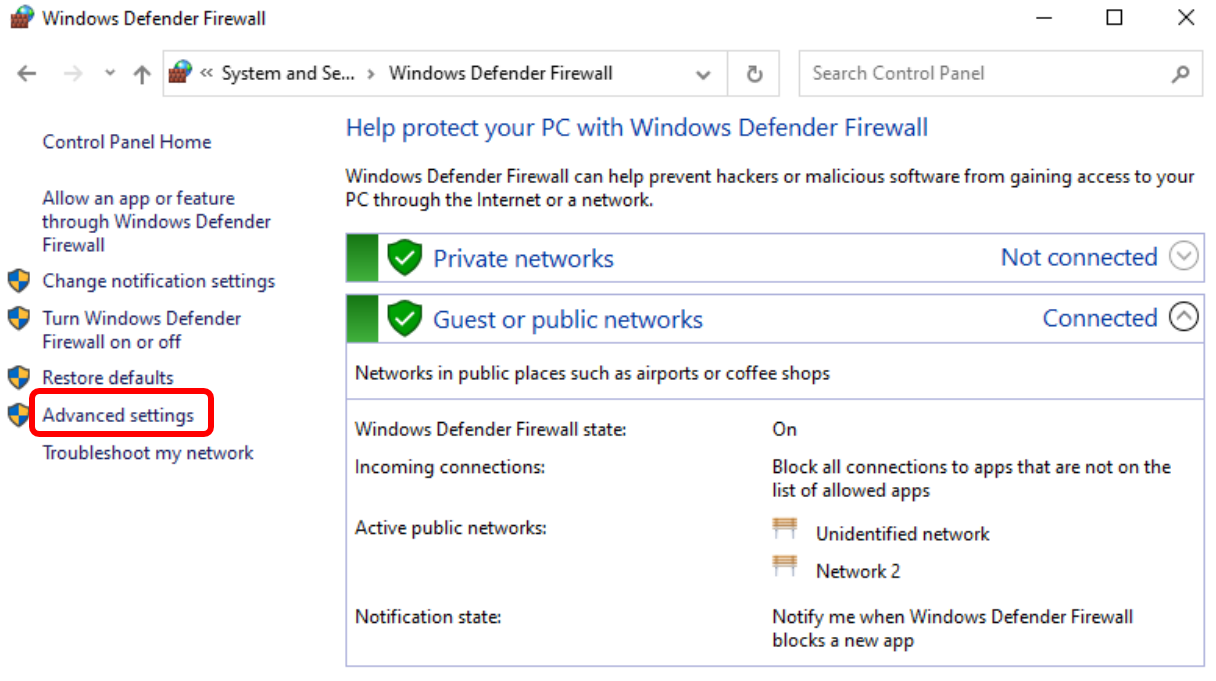Click the firewall icon in address bar

tap(181, 73)
